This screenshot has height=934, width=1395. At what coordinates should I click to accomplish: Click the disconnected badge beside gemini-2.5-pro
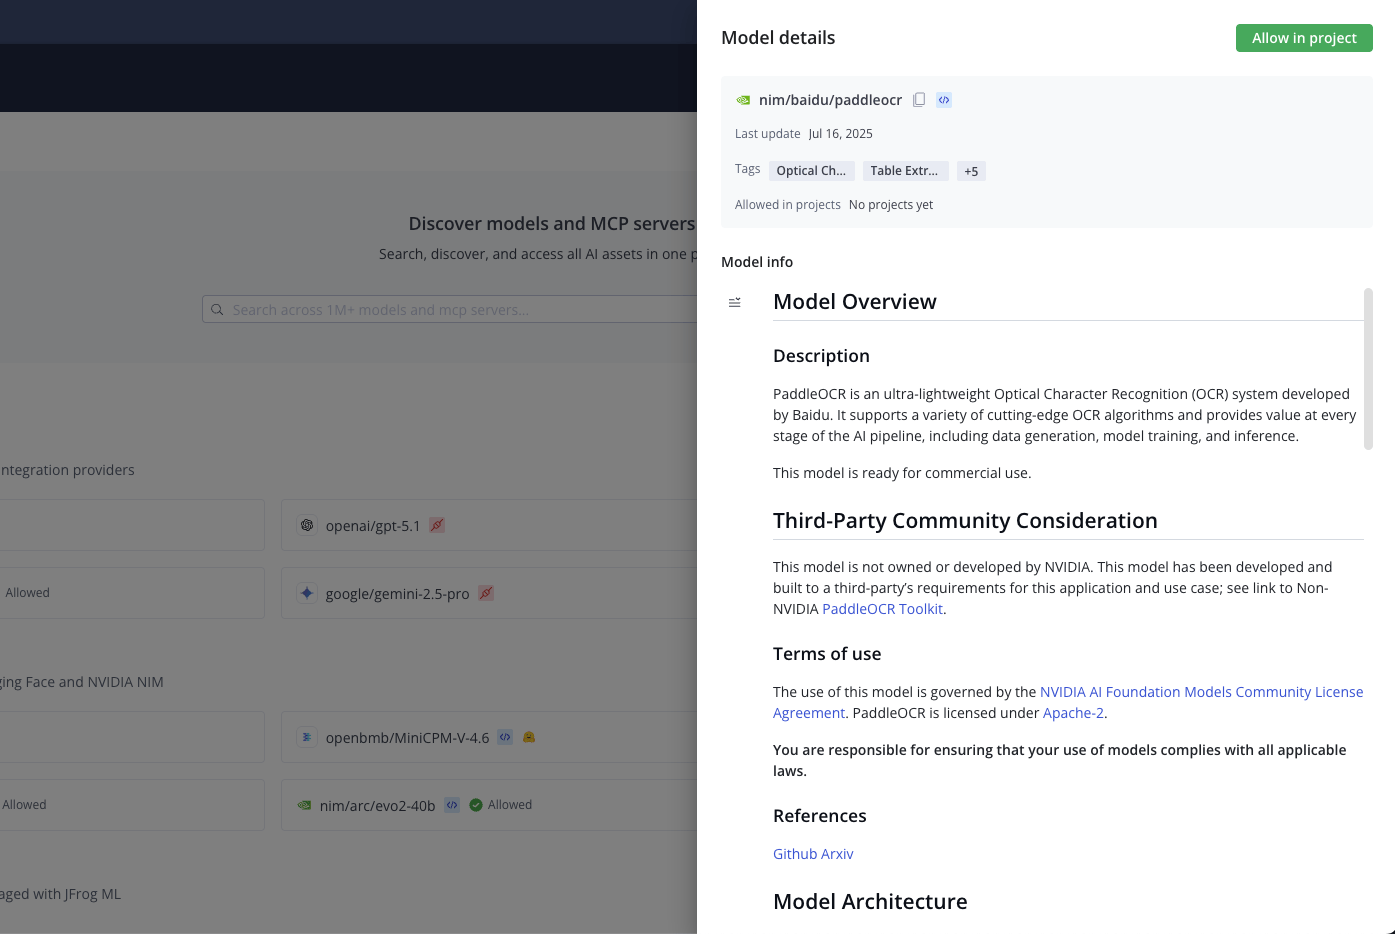(x=486, y=593)
